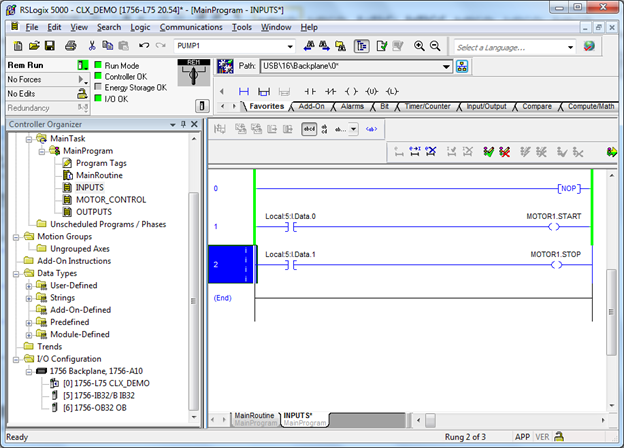Insert an Output Energize coil
The image size is (624, 448).
351,92
